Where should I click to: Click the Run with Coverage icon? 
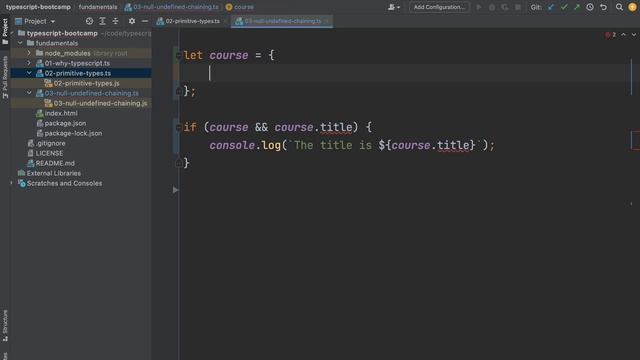[505, 7]
